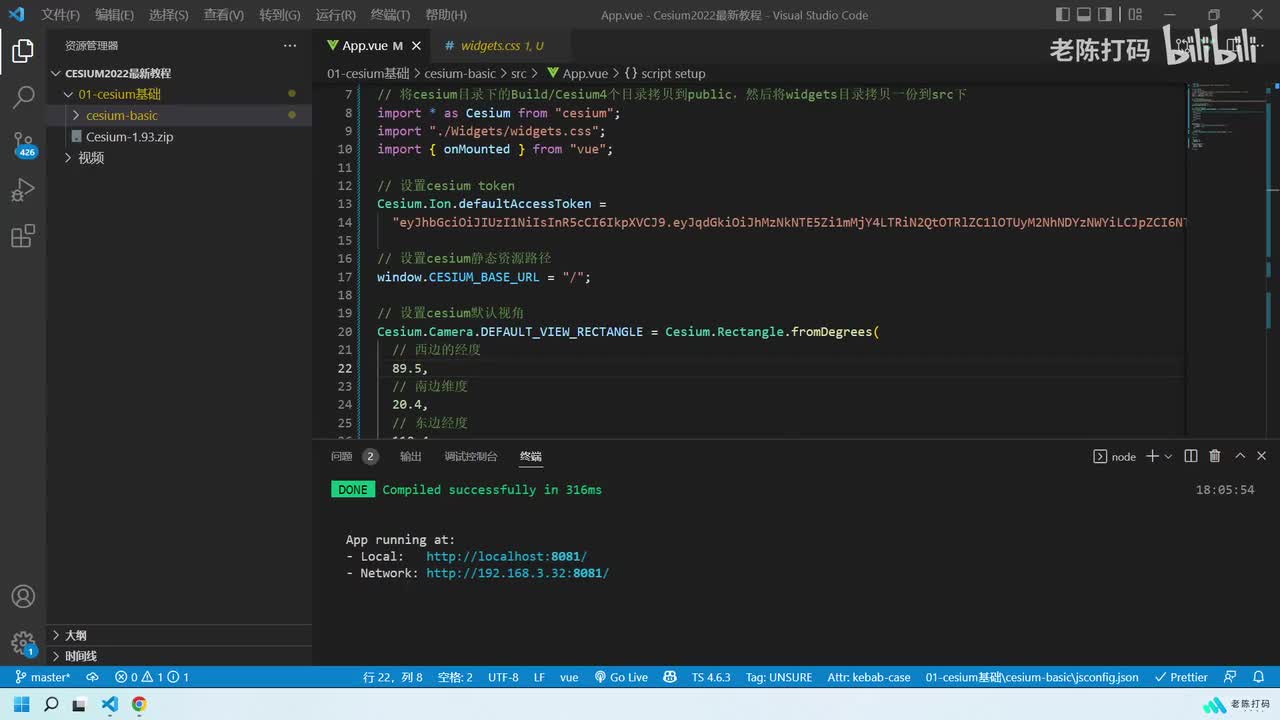Click the Accounts icon in activity bar
Image resolution: width=1280 pixels, height=720 pixels.
click(x=23, y=596)
